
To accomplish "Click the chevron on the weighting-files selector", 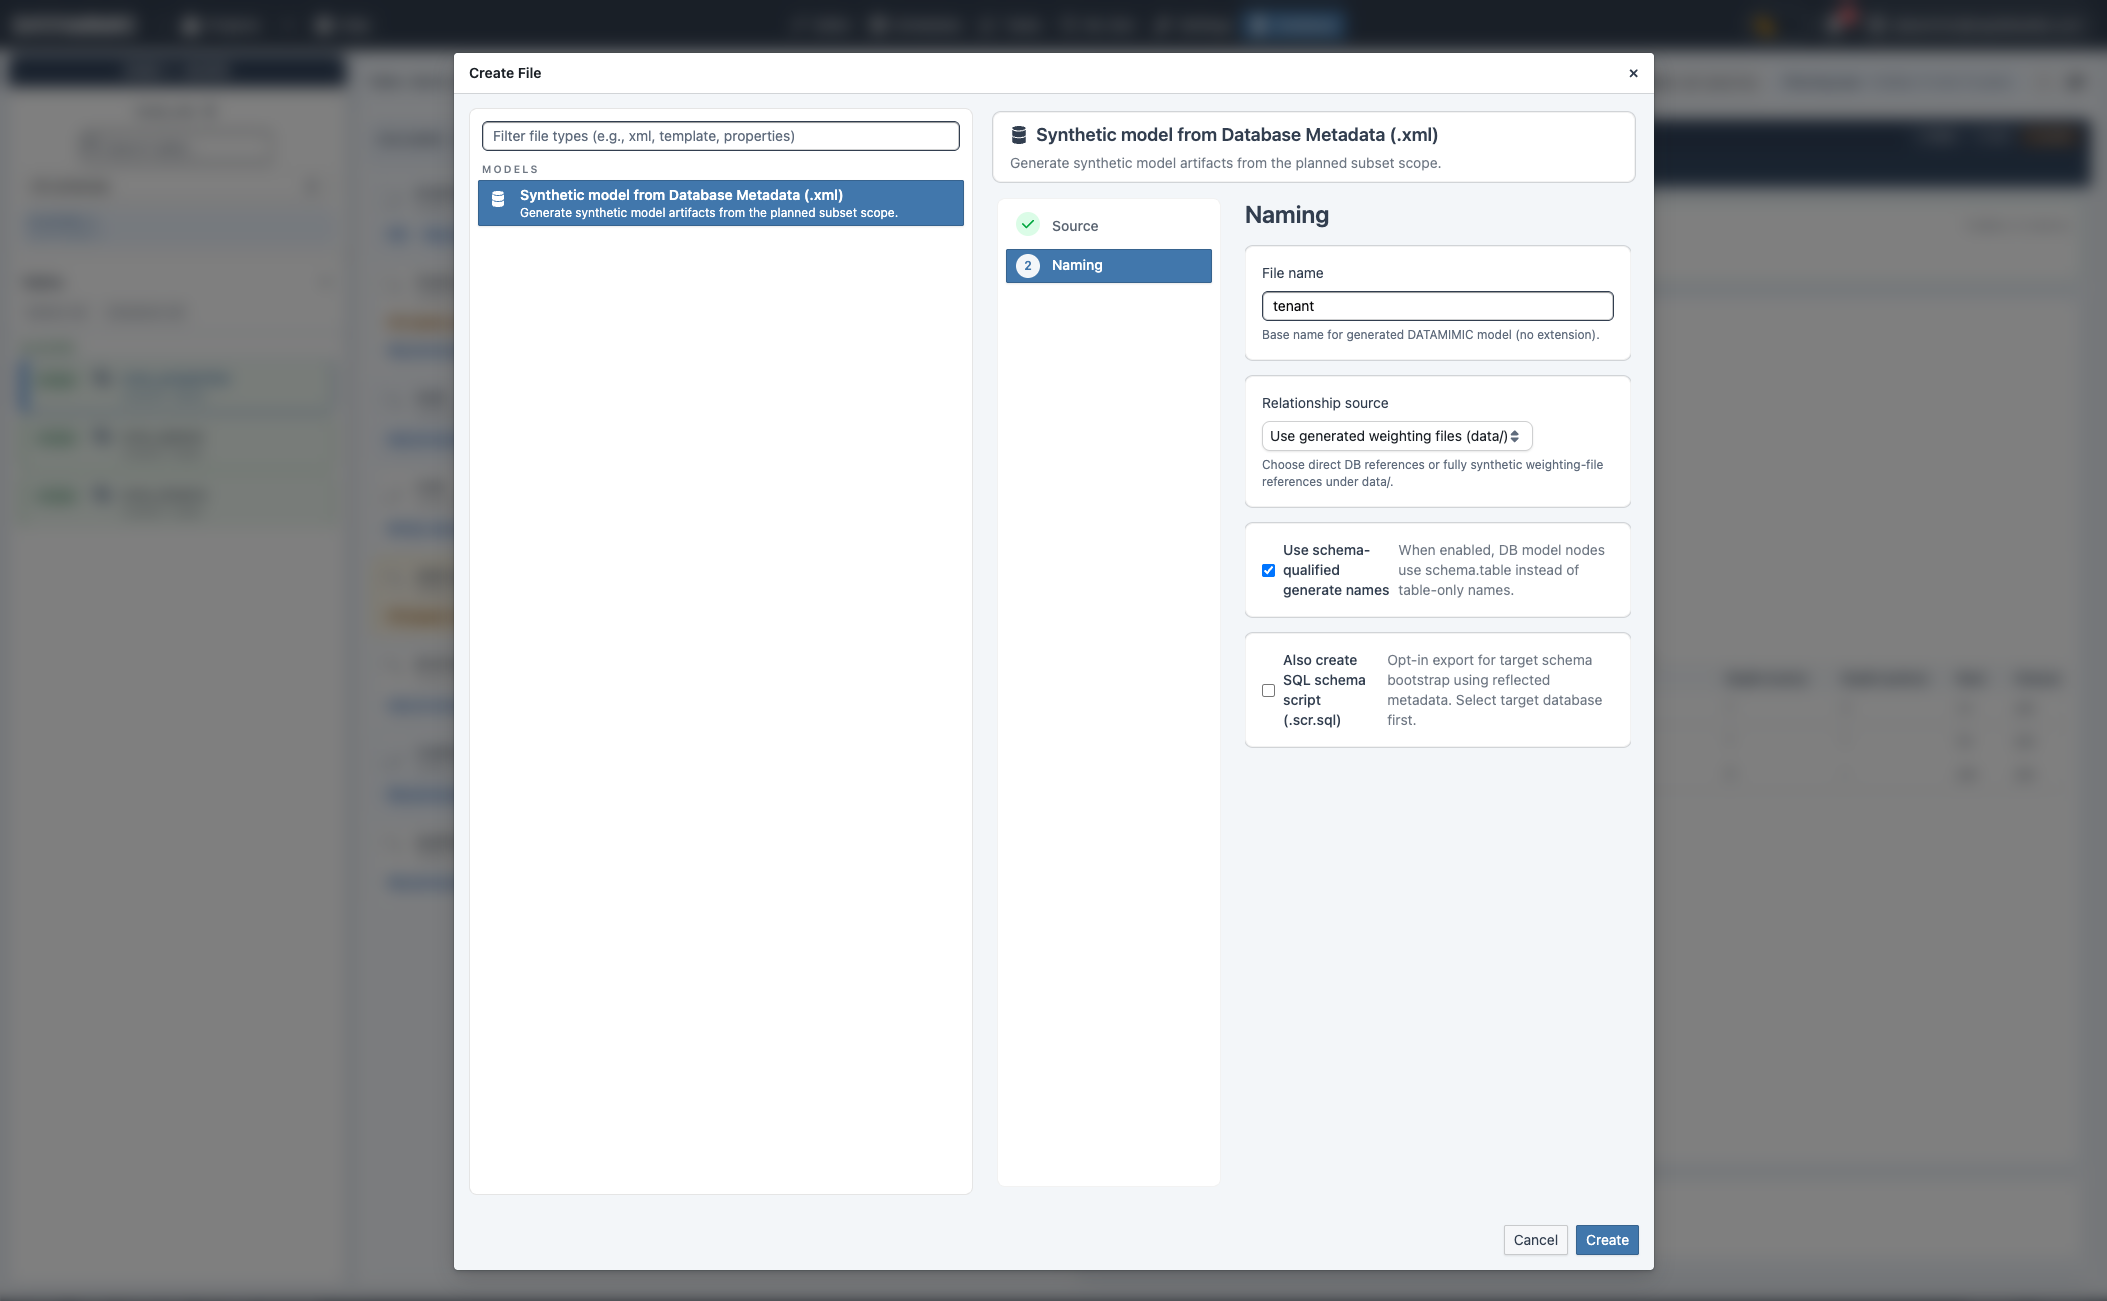I will click(x=1517, y=436).
